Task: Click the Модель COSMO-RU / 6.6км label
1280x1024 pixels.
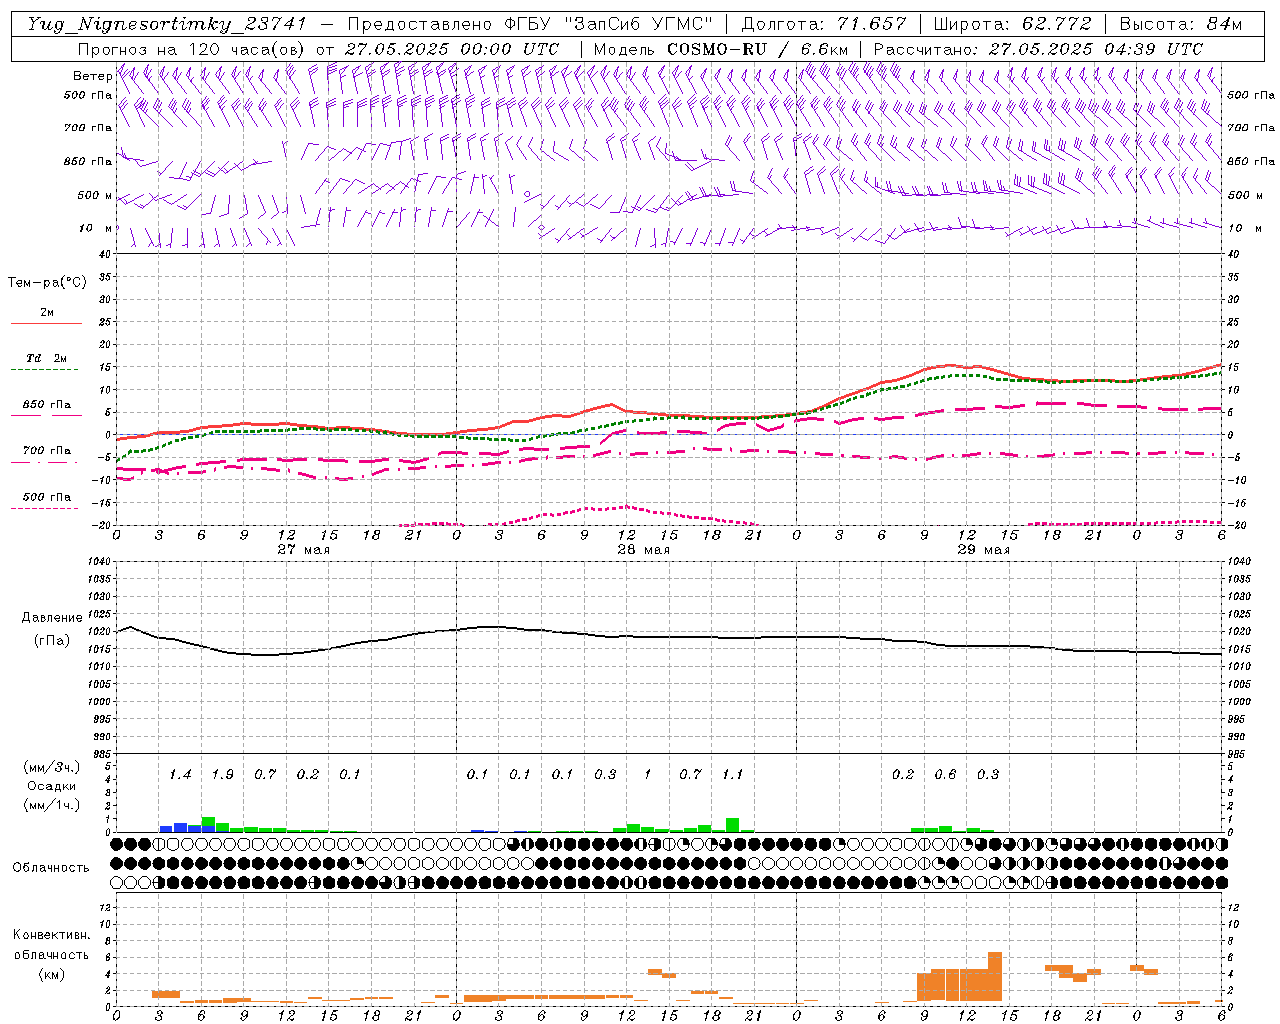Action: pyautogui.click(x=721, y=49)
